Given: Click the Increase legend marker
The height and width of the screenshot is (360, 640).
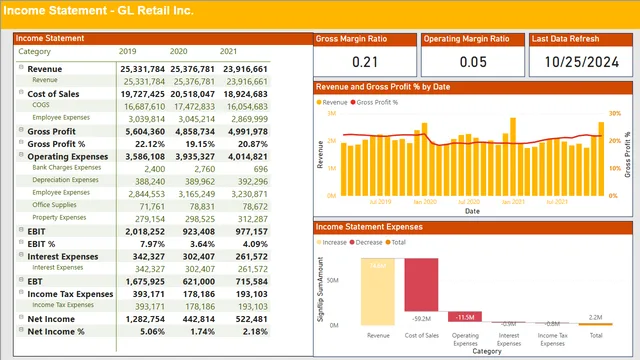Looking at the screenshot, I should tap(319, 242).
